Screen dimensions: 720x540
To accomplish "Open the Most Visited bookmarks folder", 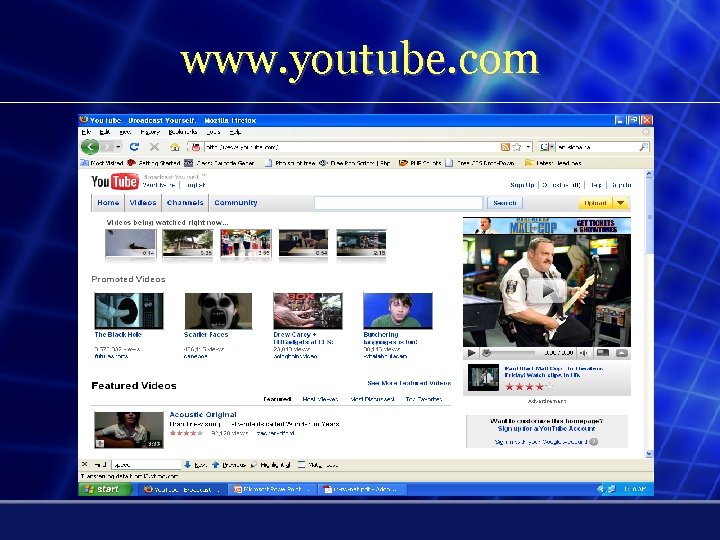I will (102, 163).
